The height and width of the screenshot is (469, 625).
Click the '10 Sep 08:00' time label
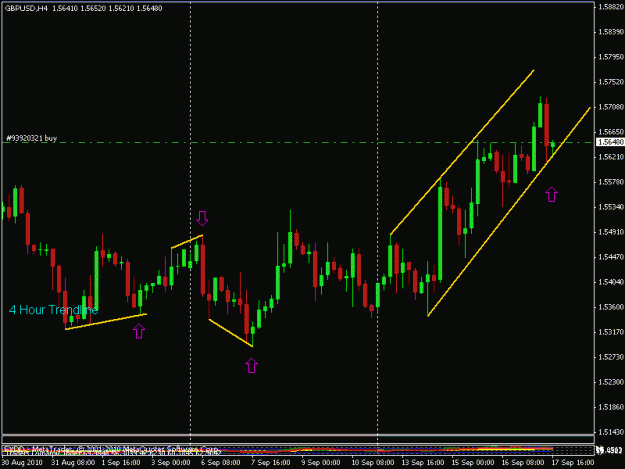[x=373, y=463]
